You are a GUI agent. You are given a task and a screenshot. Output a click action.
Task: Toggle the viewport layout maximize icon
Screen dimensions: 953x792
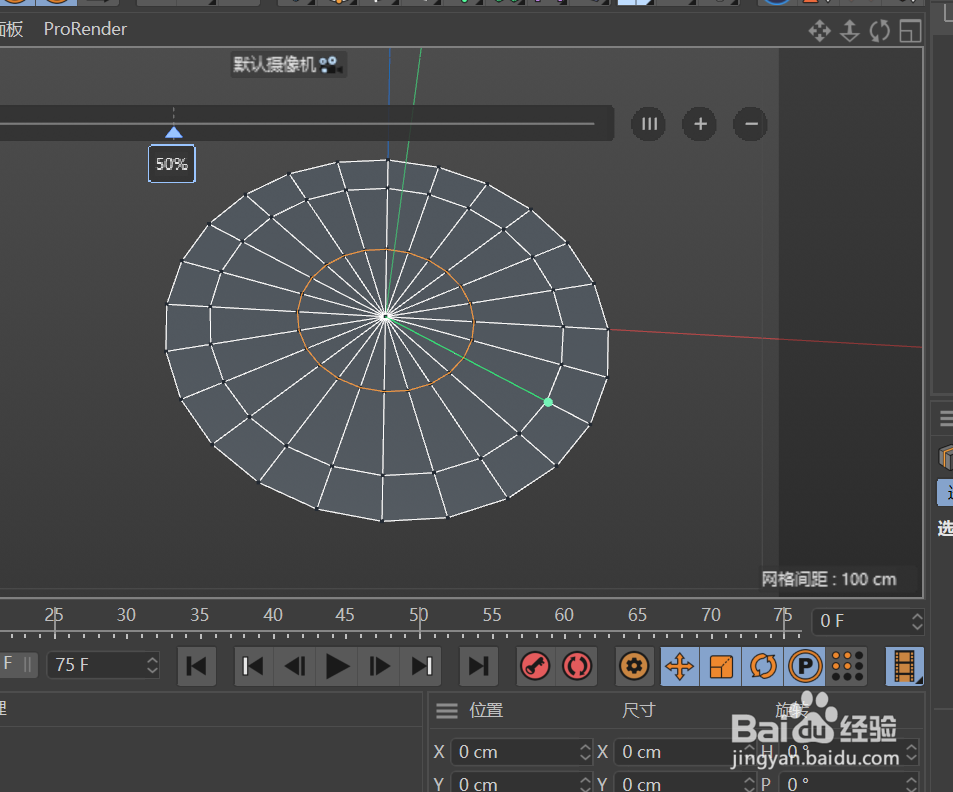click(x=910, y=30)
